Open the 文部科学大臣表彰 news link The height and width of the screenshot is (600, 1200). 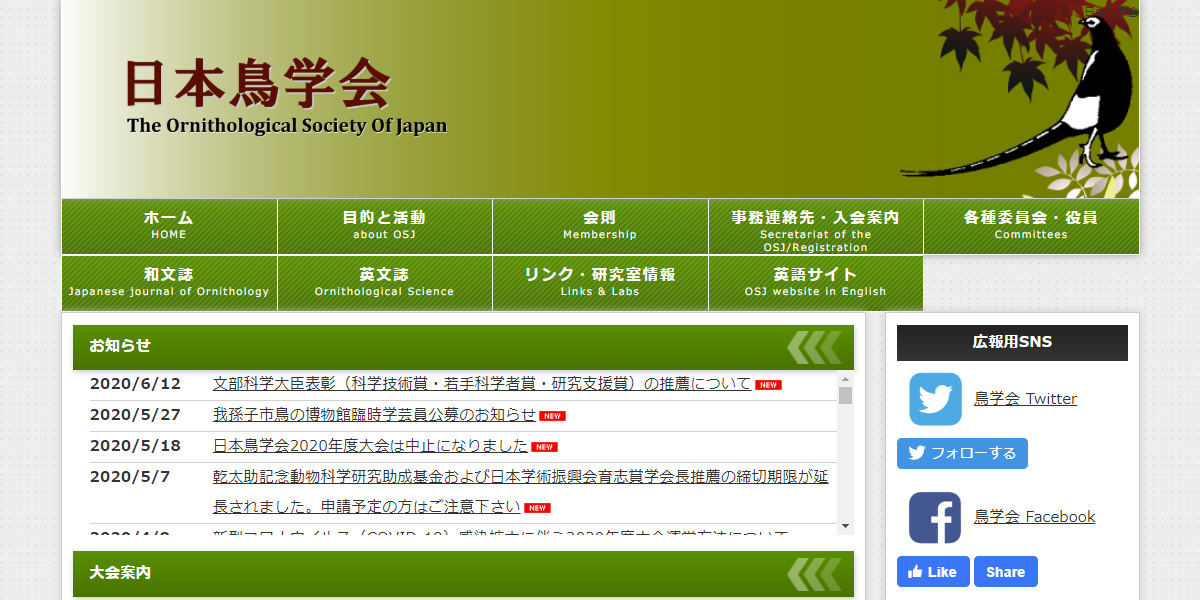tap(482, 384)
